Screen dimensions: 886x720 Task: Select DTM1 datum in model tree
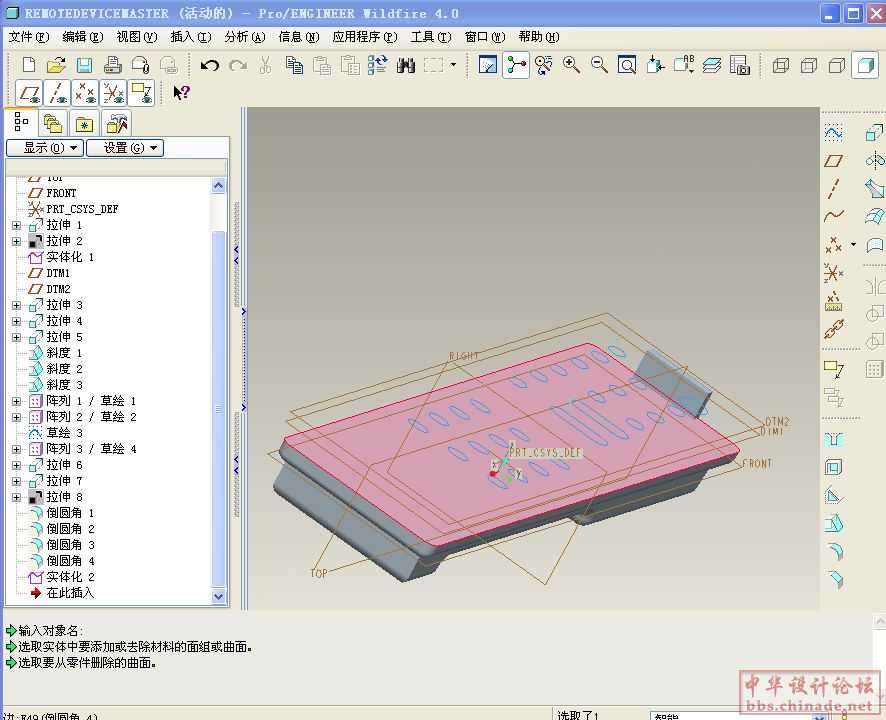point(49,273)
